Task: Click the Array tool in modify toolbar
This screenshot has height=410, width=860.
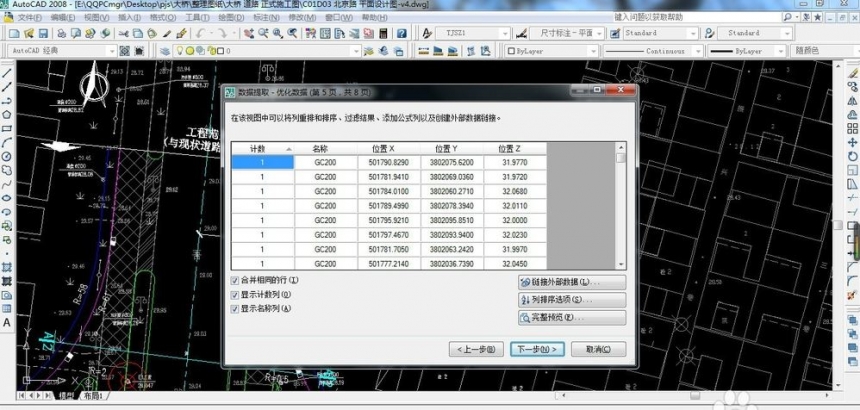Action: tap(852, 129)
